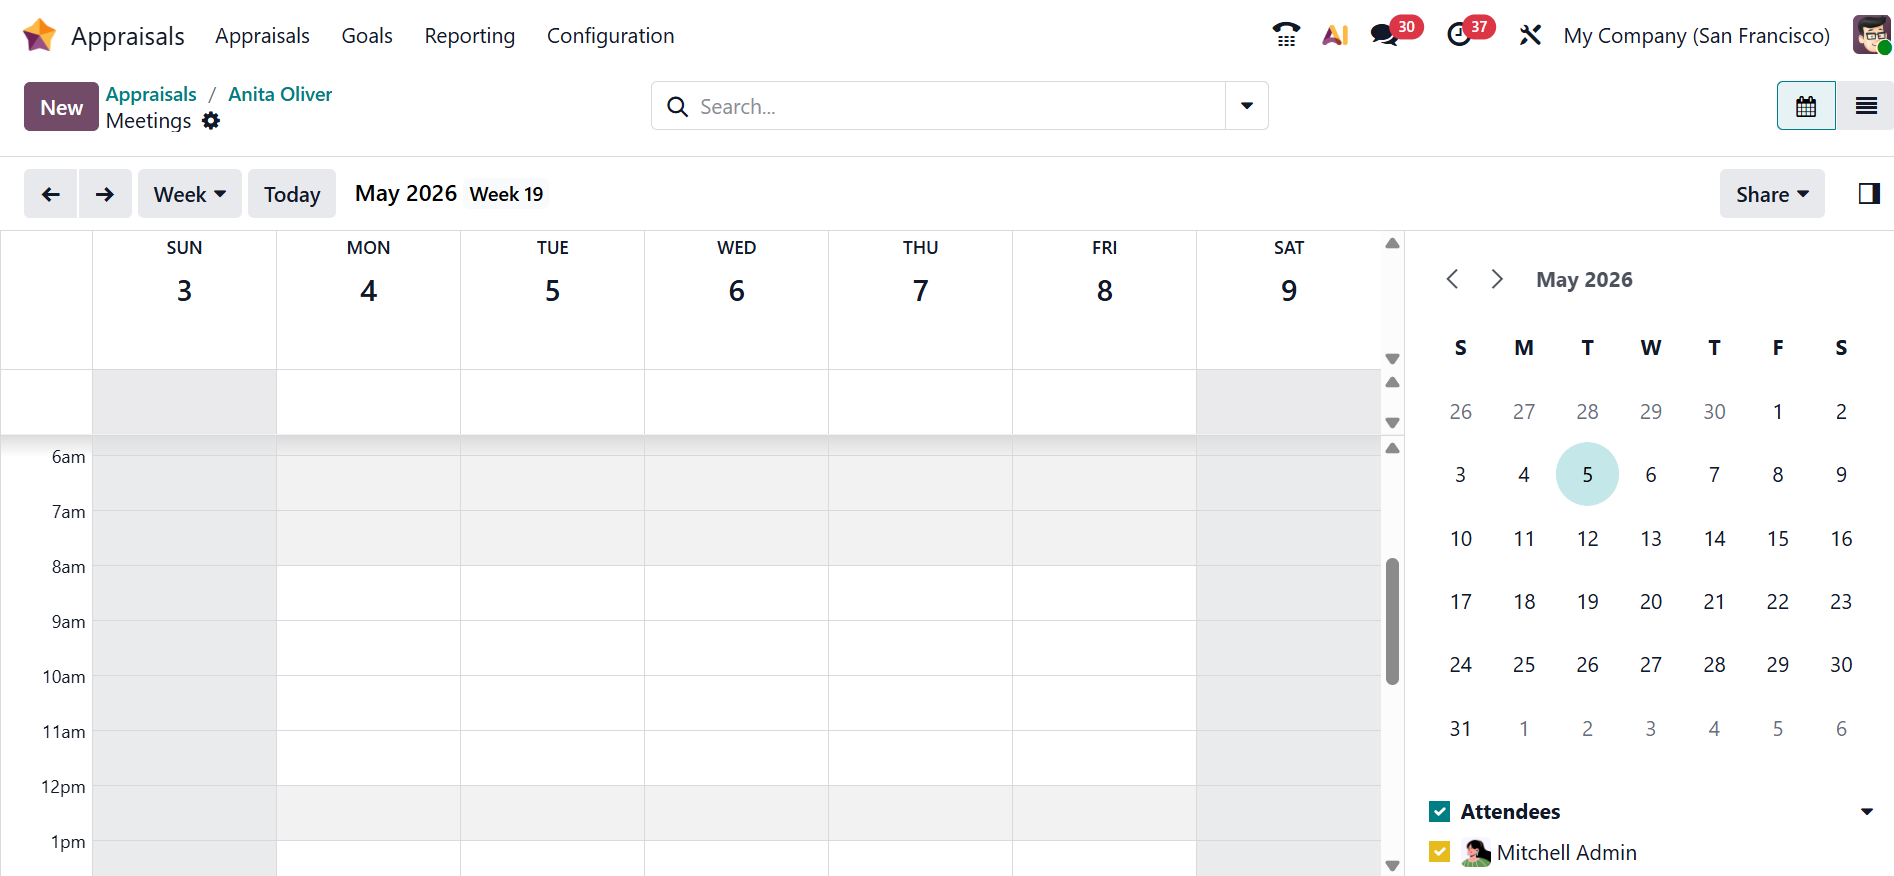Open the Configuration menu
Image resolution: width=1894 pixels, height=876 pixels.
[x=610, y=36]
